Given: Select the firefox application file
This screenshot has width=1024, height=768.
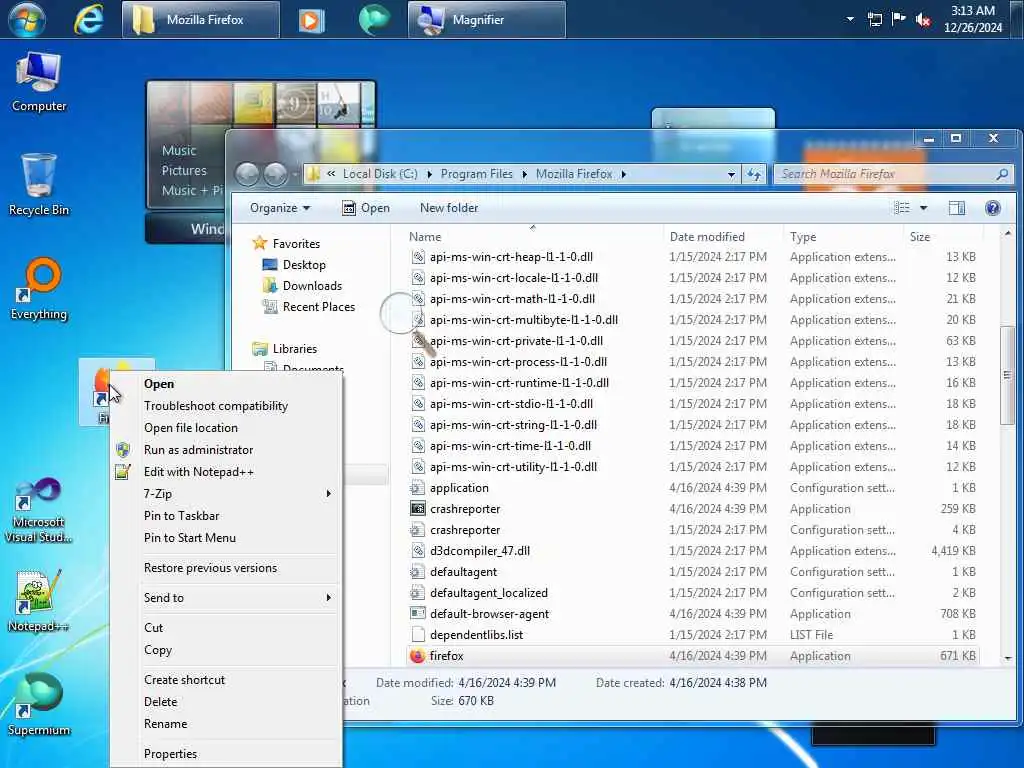Looking at the screenshot, I should click(696, 656).
